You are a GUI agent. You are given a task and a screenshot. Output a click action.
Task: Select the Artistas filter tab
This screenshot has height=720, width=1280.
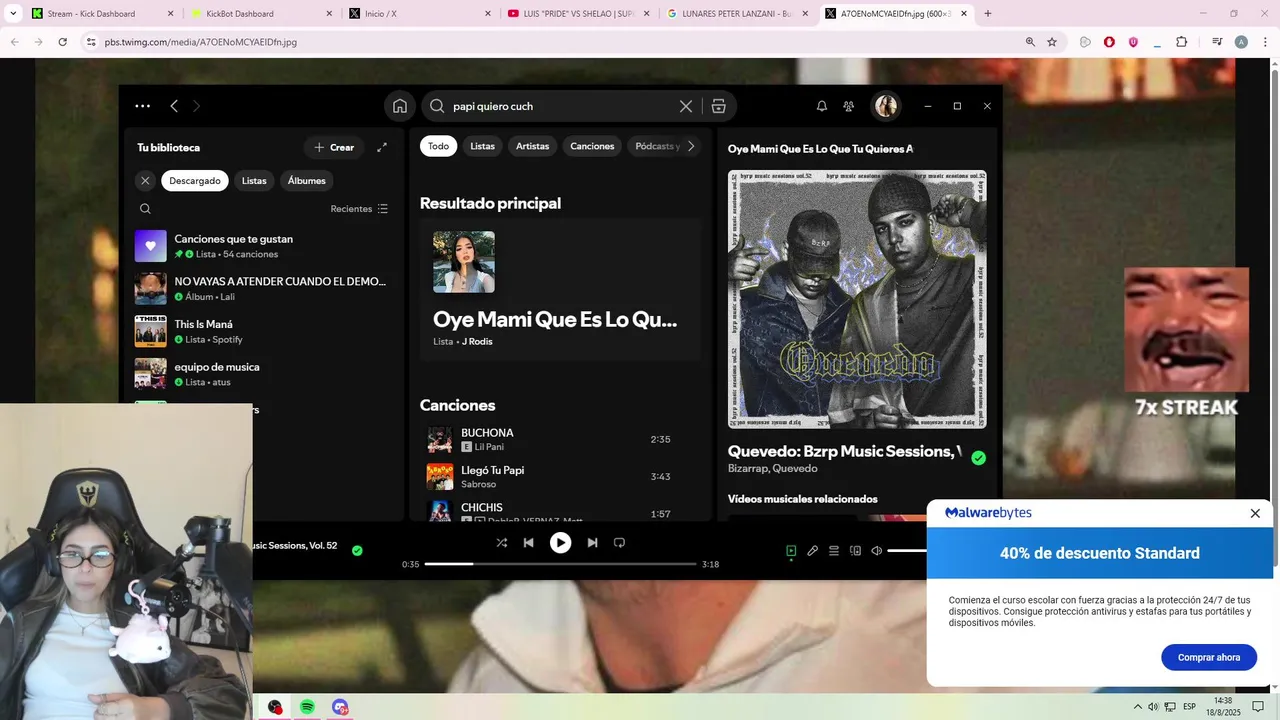click(533, 146)
